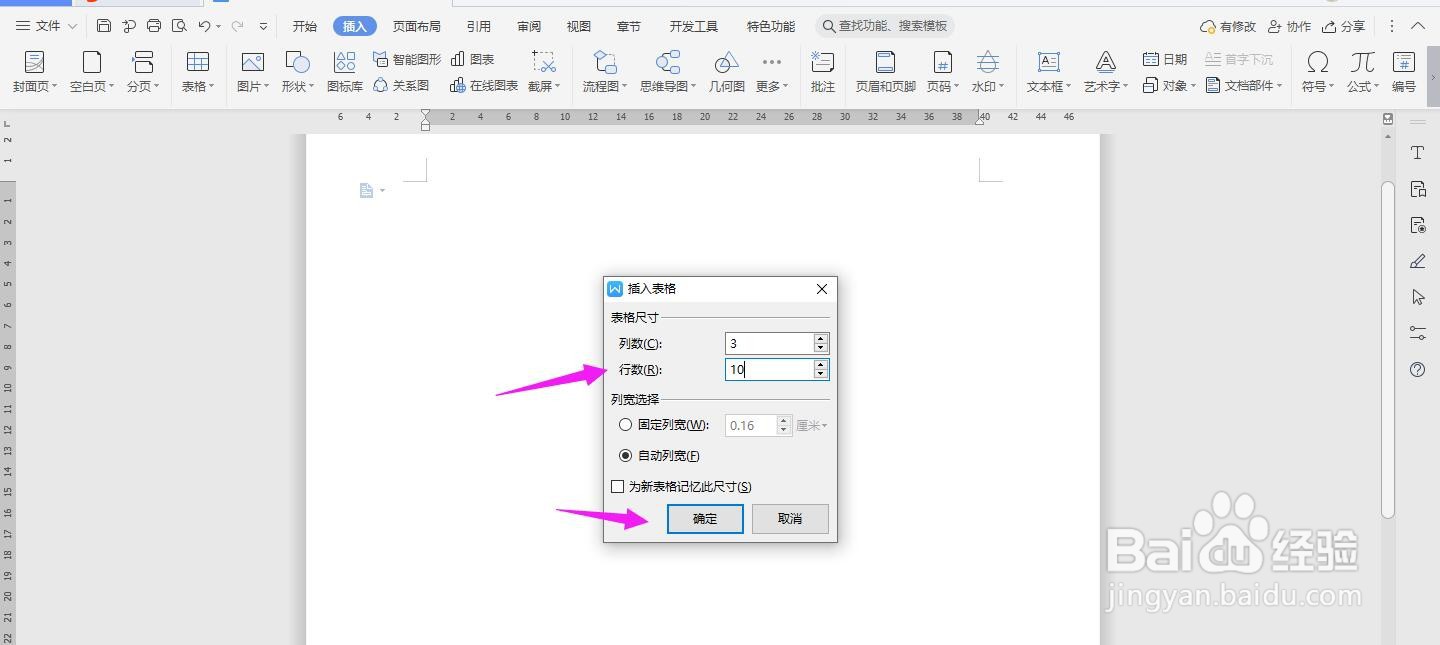Insert a cover page with 封面页

[35, 72]
